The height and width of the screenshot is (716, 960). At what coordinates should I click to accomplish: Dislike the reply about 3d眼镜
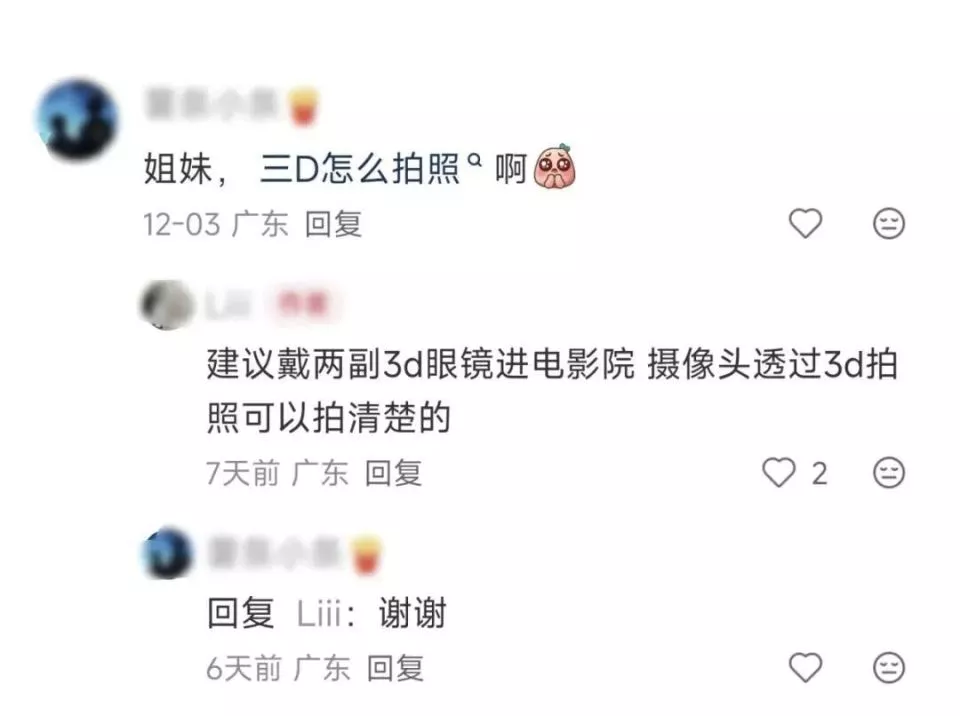888,473
